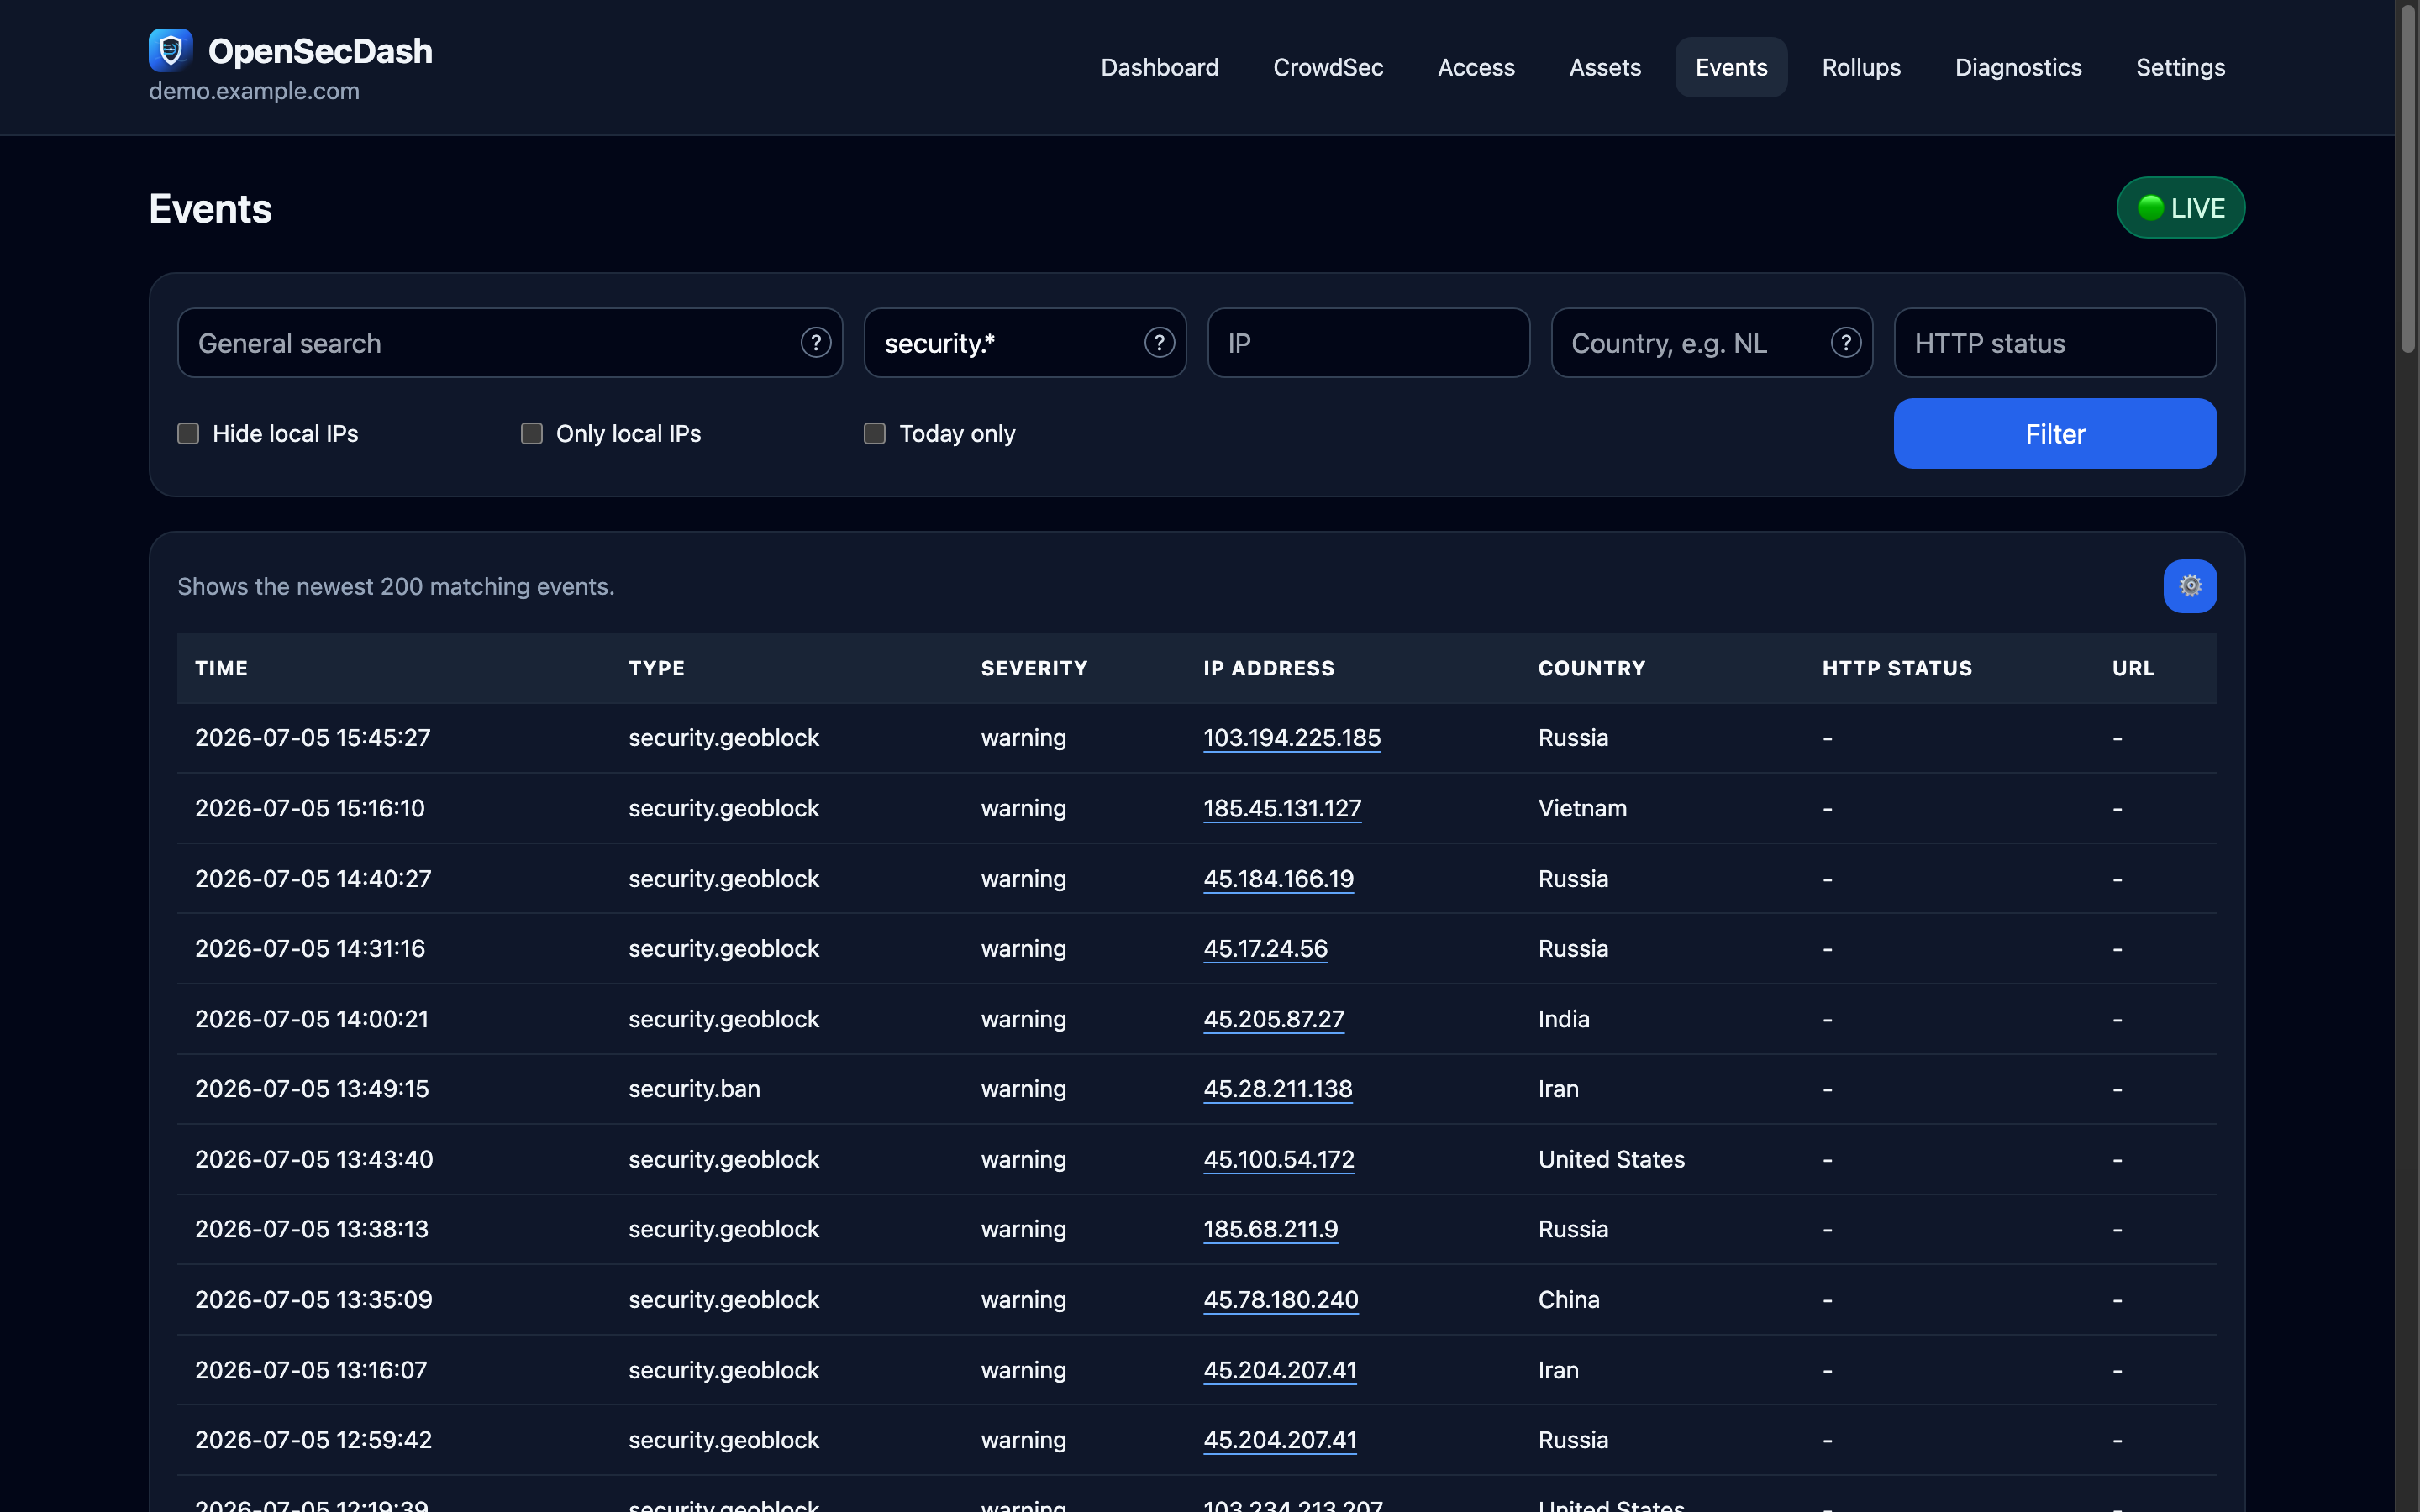Click the page vertical scrollbar thumb
Image resolution: width=2420 pixels, height=1512 pixels.
coord(2408,178)
